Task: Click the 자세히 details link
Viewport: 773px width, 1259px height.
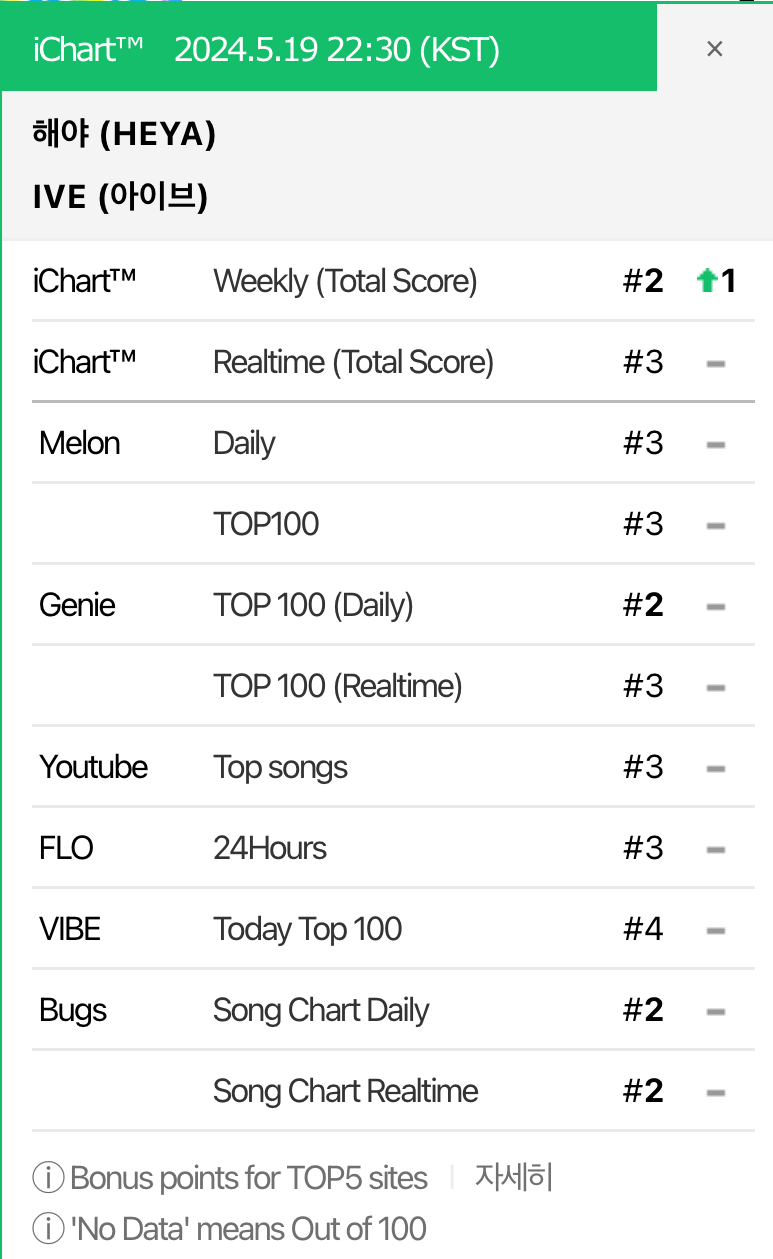Action: point(513,1177)
